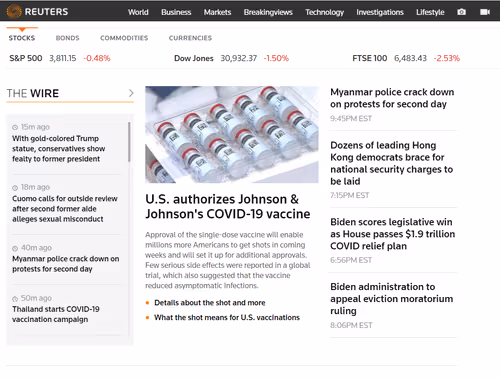Open Breakingviews in the nav bar

tap(268, 12)
